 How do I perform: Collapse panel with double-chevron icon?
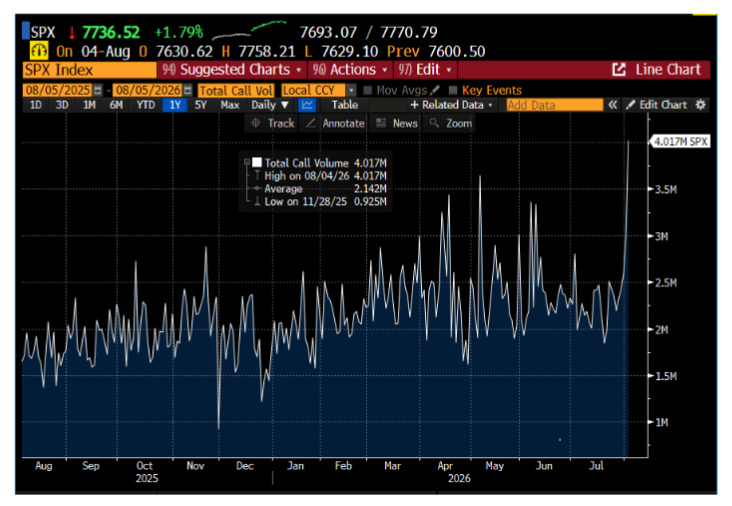coord(612,105)
